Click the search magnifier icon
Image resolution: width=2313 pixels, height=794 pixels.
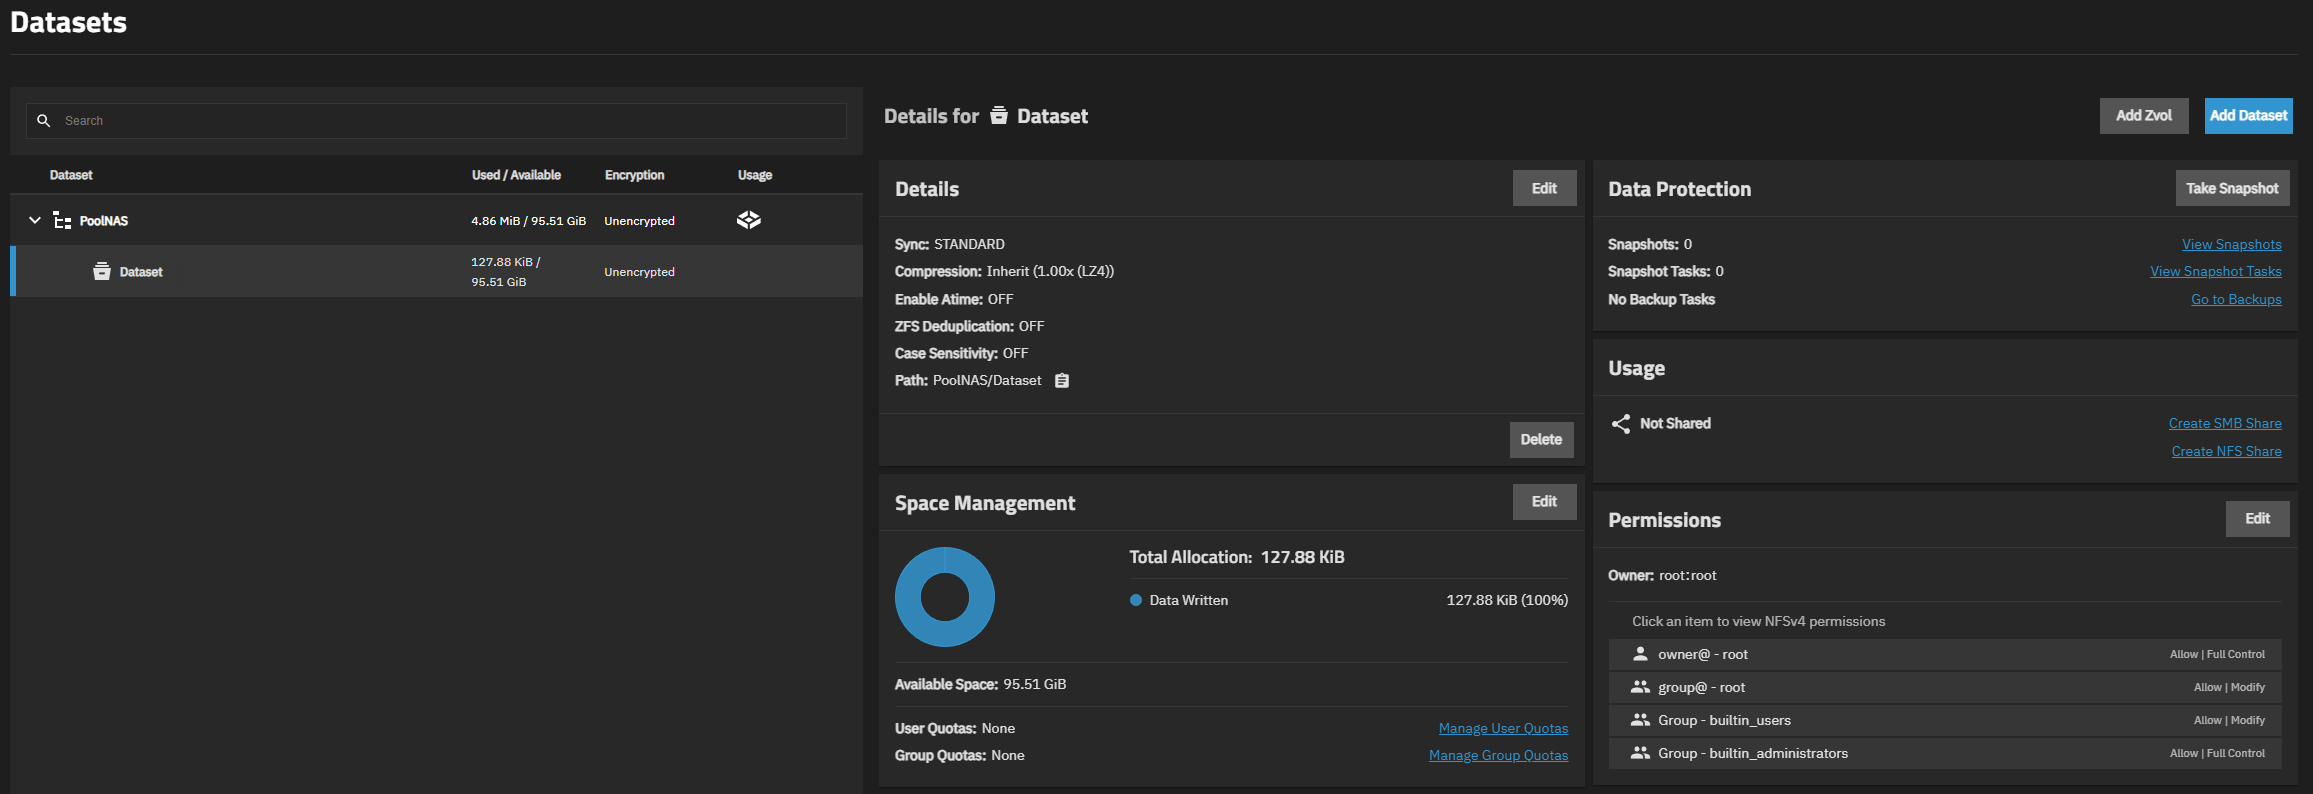[x=43, y=121]
